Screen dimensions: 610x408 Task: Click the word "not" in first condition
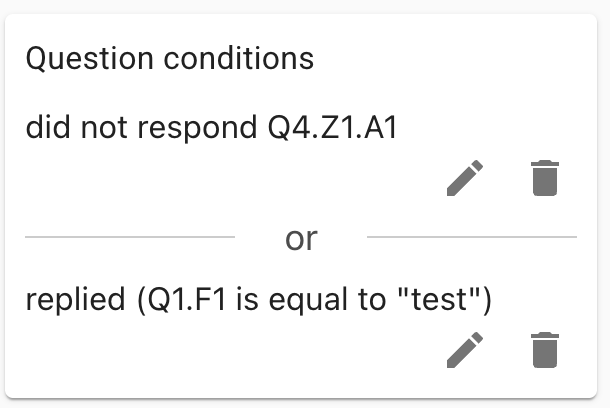tap(98, 128)
